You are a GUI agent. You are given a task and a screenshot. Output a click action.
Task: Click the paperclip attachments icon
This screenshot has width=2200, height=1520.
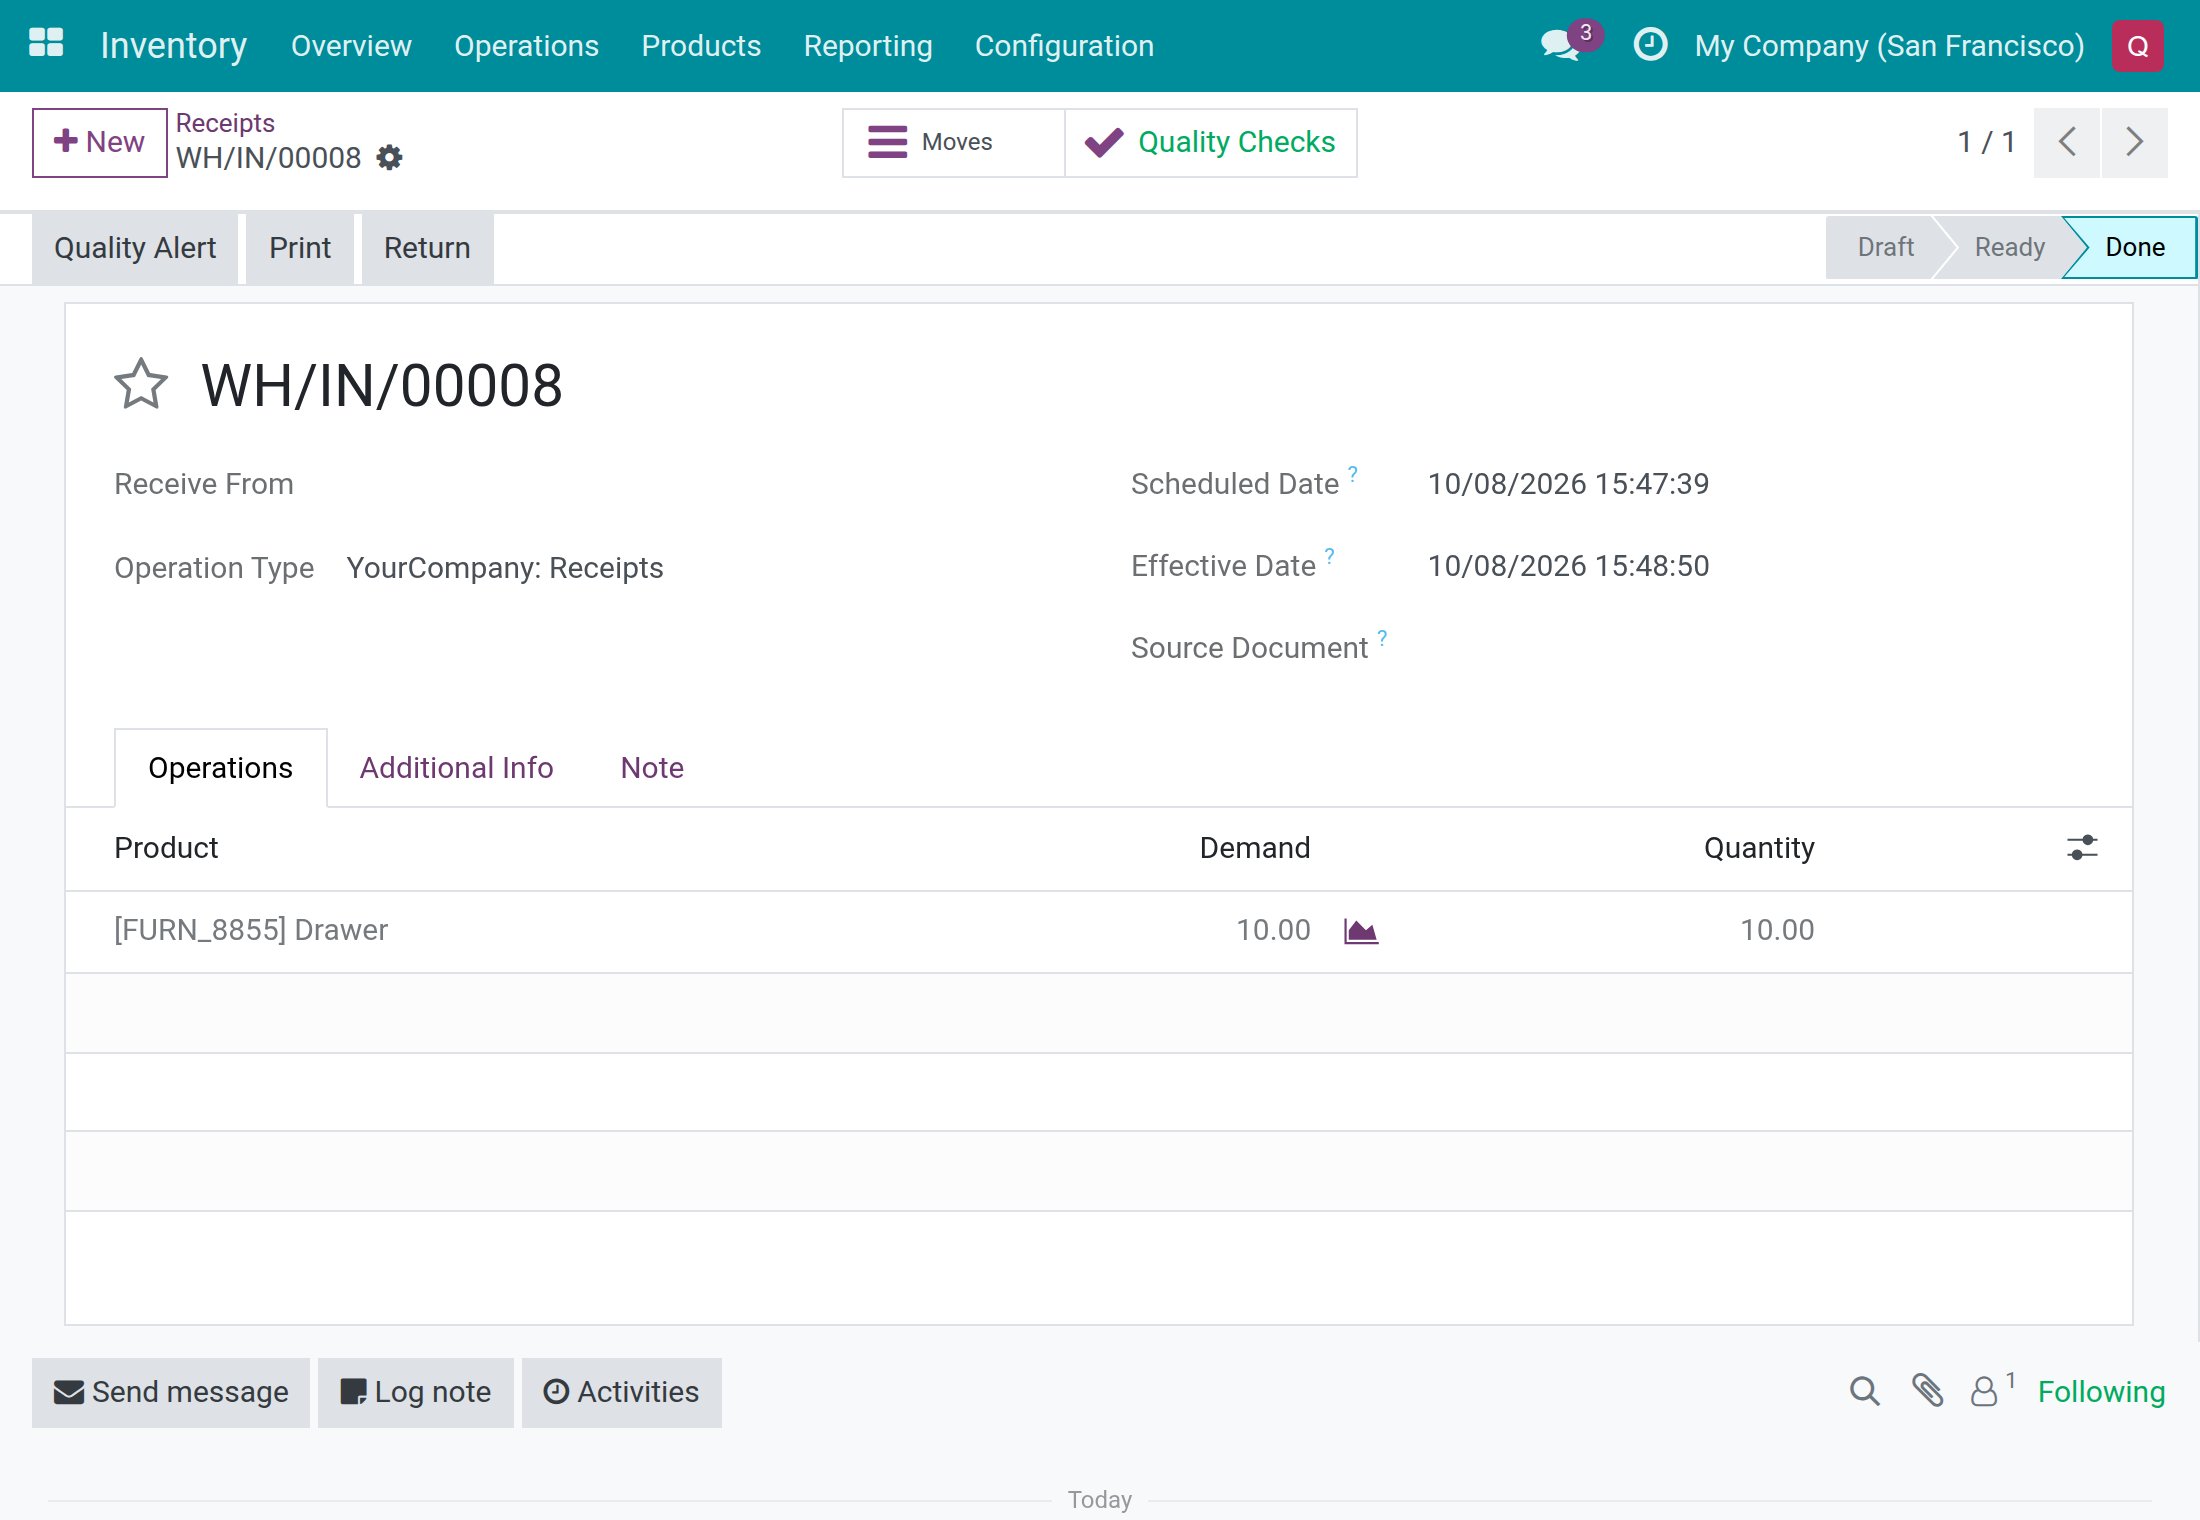click(1927, 1391)
